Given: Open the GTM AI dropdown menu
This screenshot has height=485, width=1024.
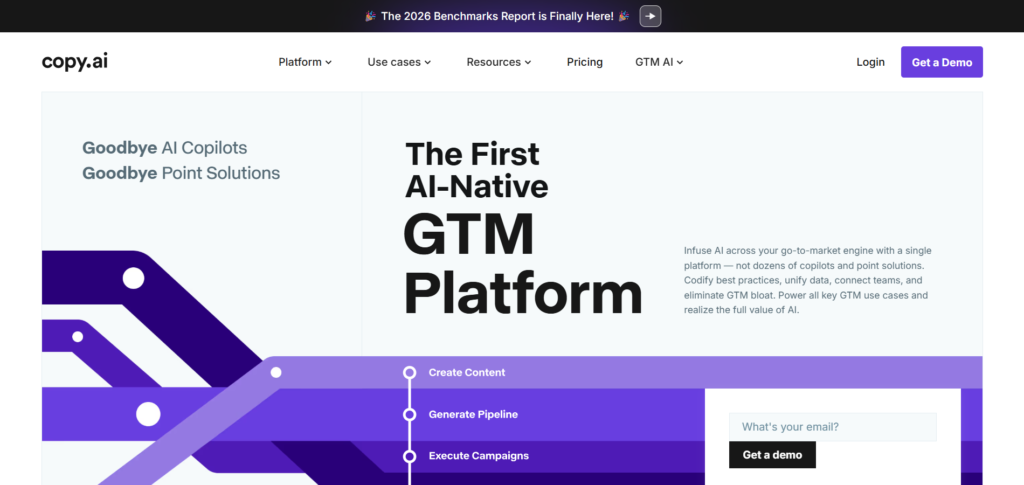Looking at the screenshot, I should coord(659,62).
